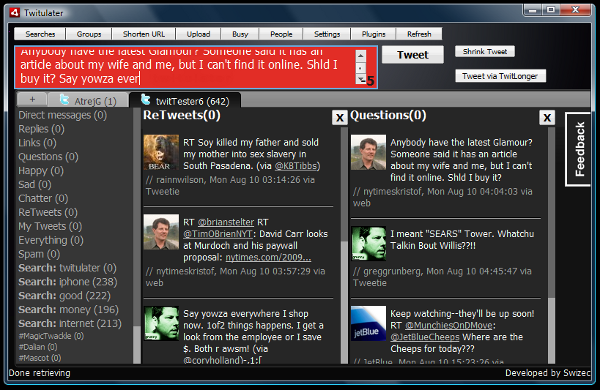Click the 'Done retrieving' status text
This screenshot has height=390, width=600.
pos(40,373)
